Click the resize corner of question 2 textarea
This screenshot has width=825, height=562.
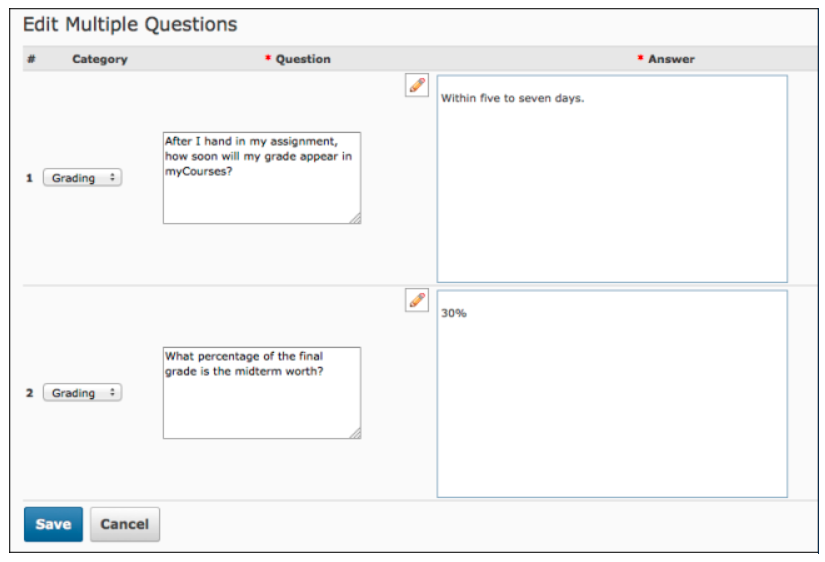[355, 433]
